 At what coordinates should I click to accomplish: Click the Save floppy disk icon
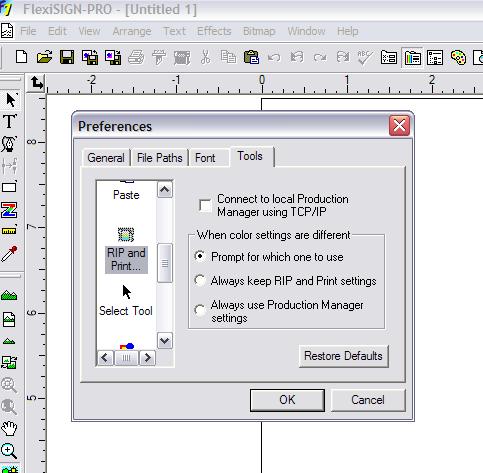tap(67, 57)
